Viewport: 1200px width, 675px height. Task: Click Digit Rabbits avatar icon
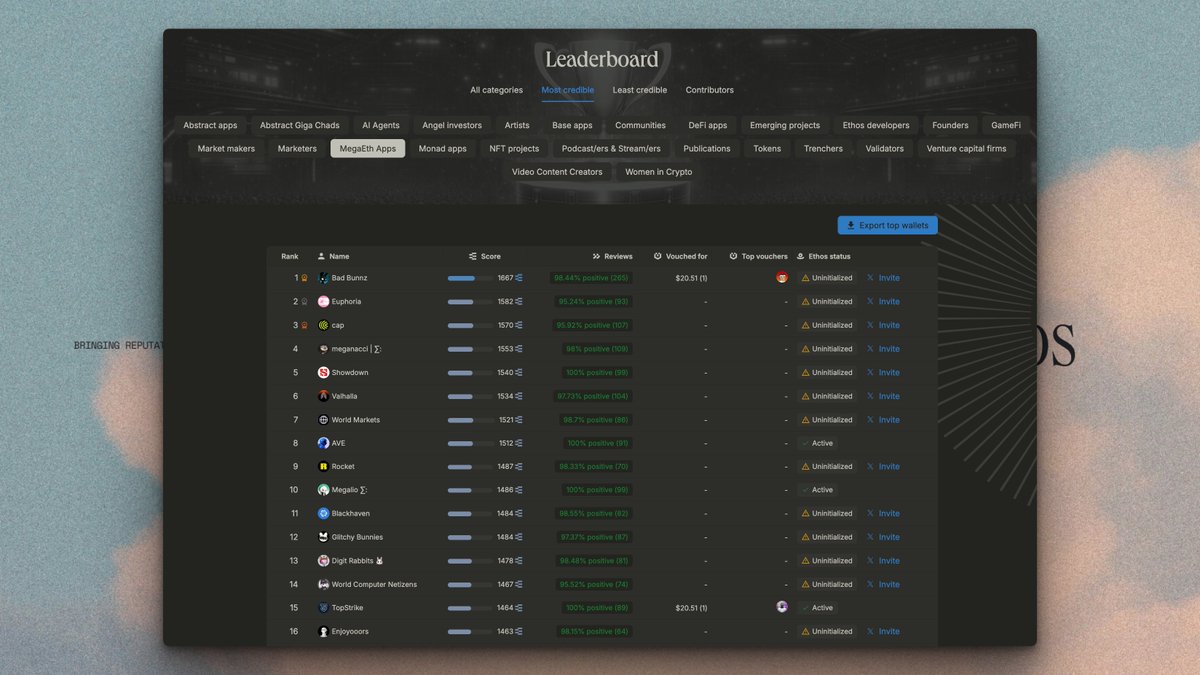323,561
